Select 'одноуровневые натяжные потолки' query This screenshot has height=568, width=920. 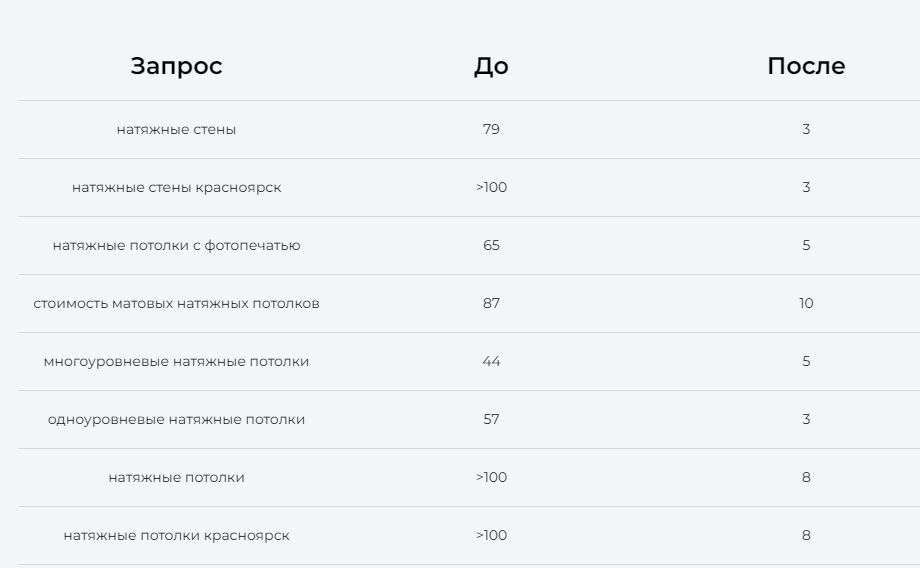pyautogui.click(x=176, y=419)
